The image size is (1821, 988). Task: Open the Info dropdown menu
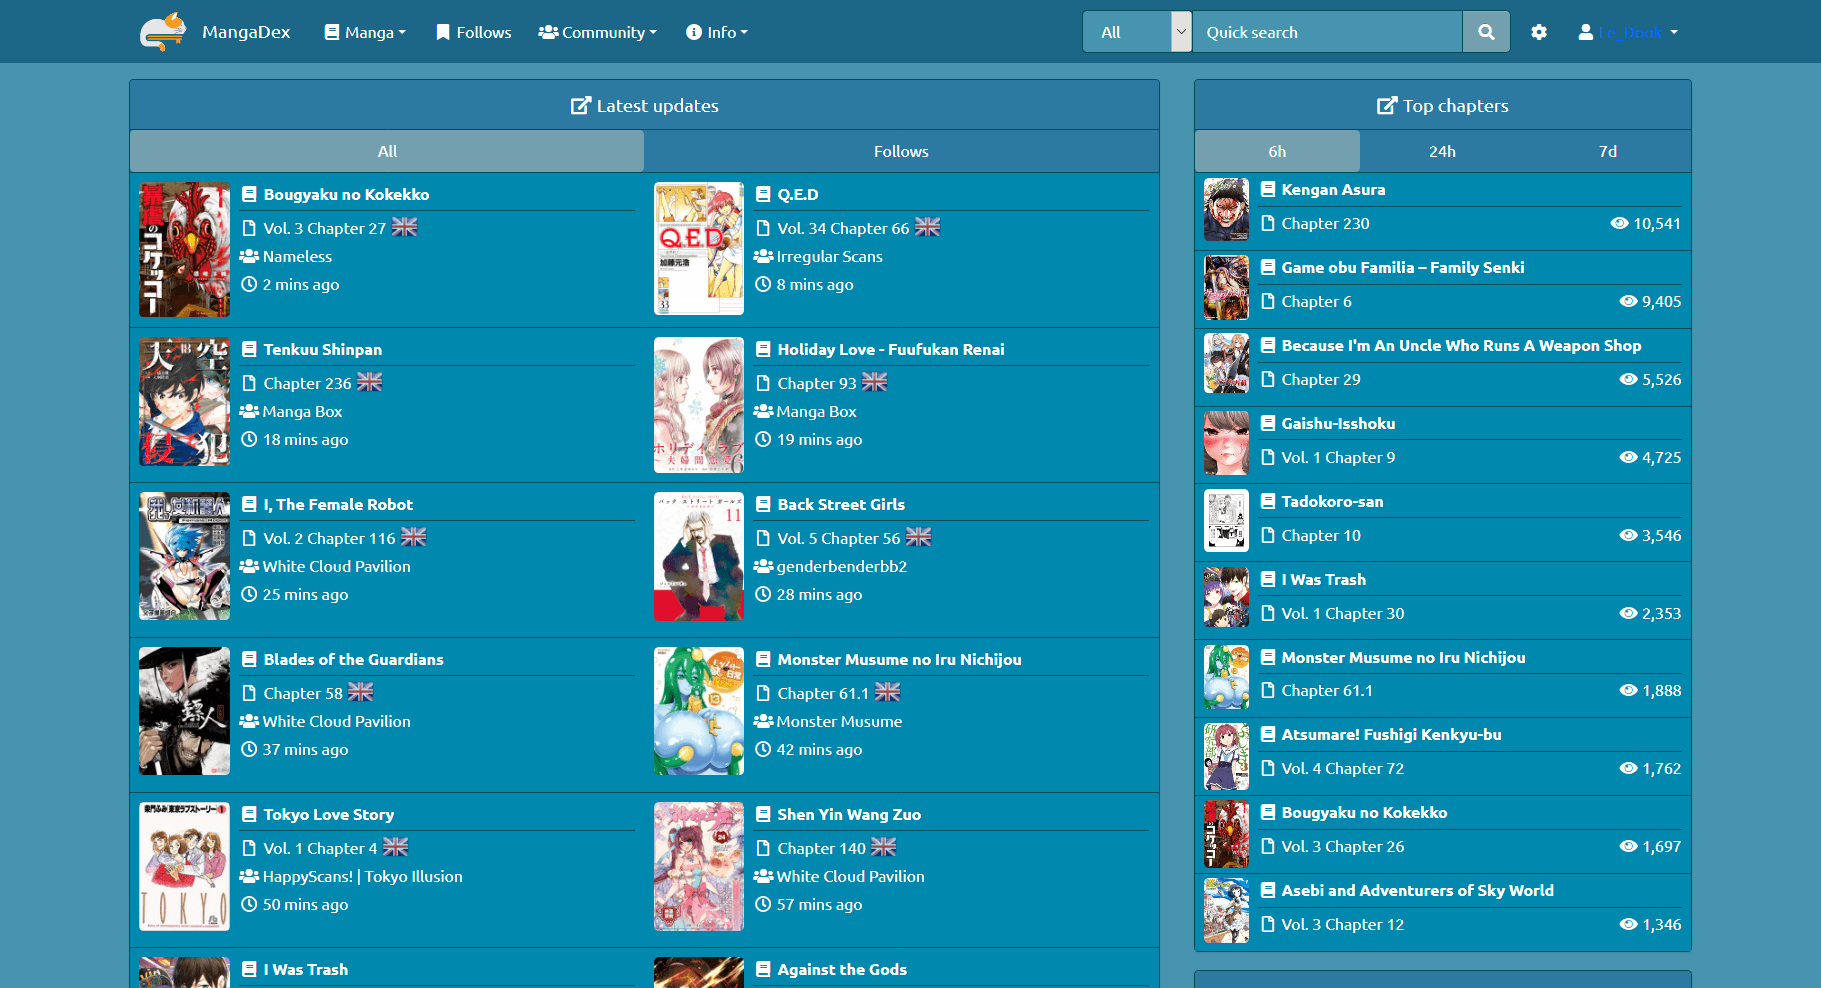tap(716, 31)
